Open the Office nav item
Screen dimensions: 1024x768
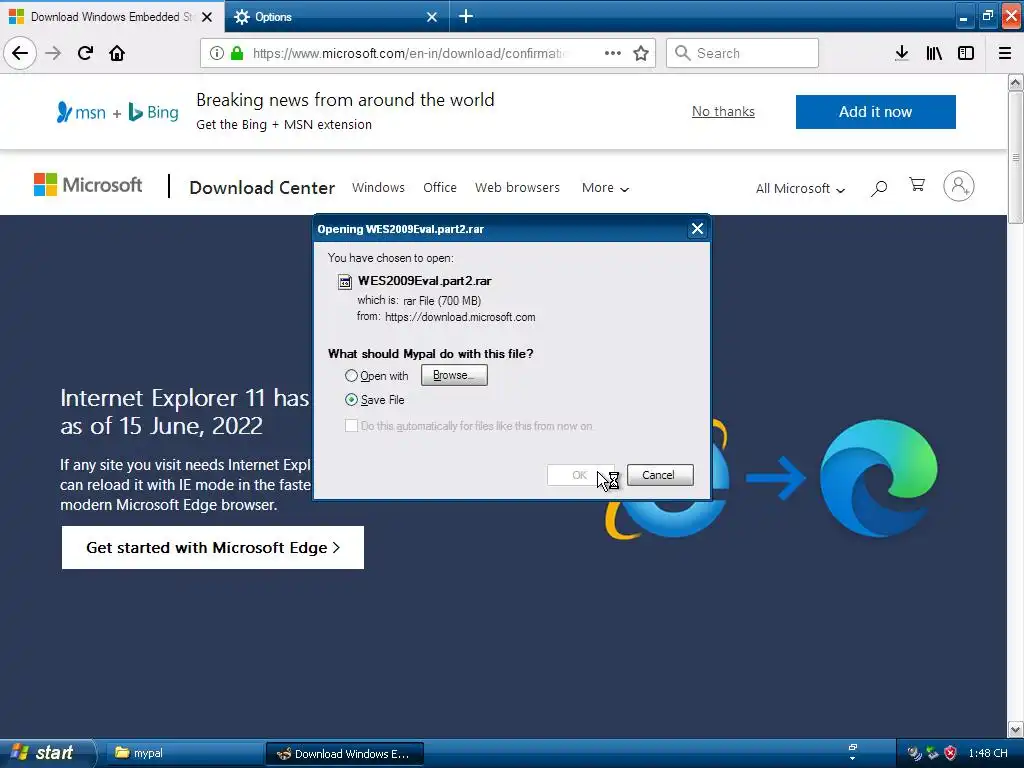(440, 187)
